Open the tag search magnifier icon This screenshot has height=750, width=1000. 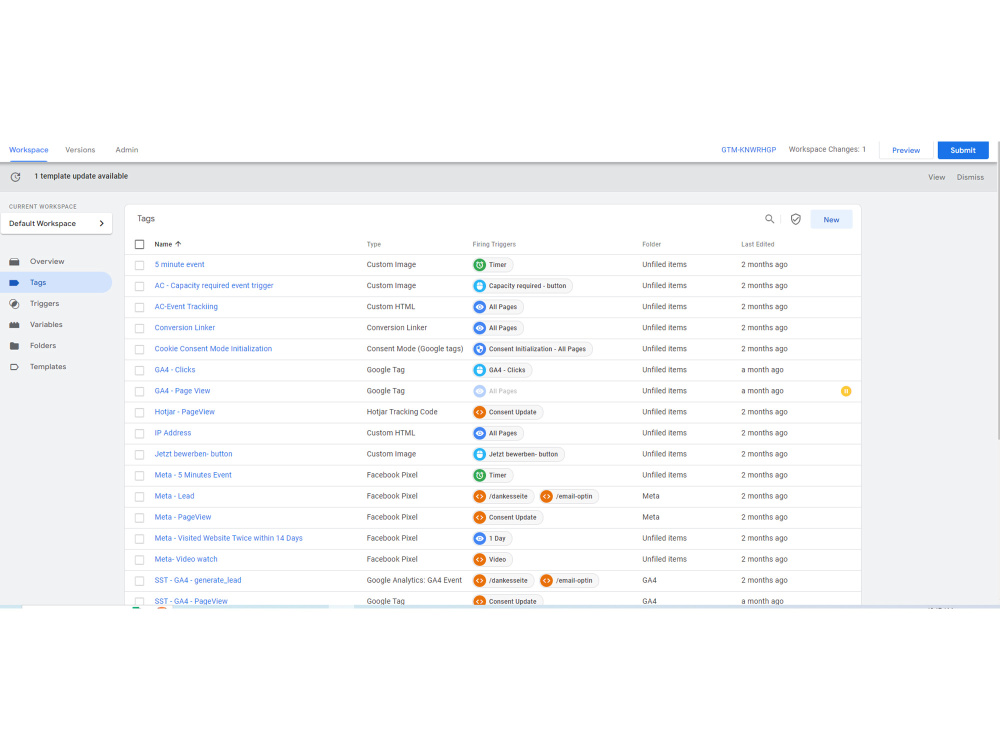coord(770,219)
